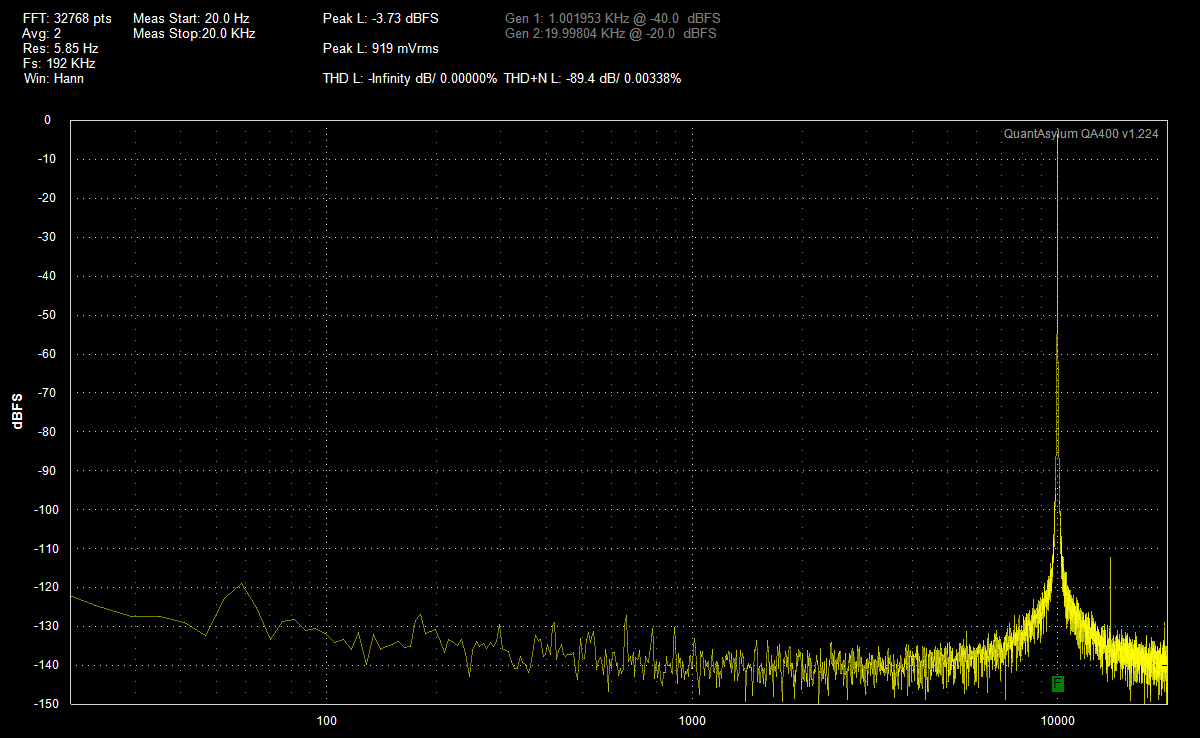The height and width of the screenshot is (738, 1200).
Task: Click the 1000 frequency axis label
Action: coord(692,720)
